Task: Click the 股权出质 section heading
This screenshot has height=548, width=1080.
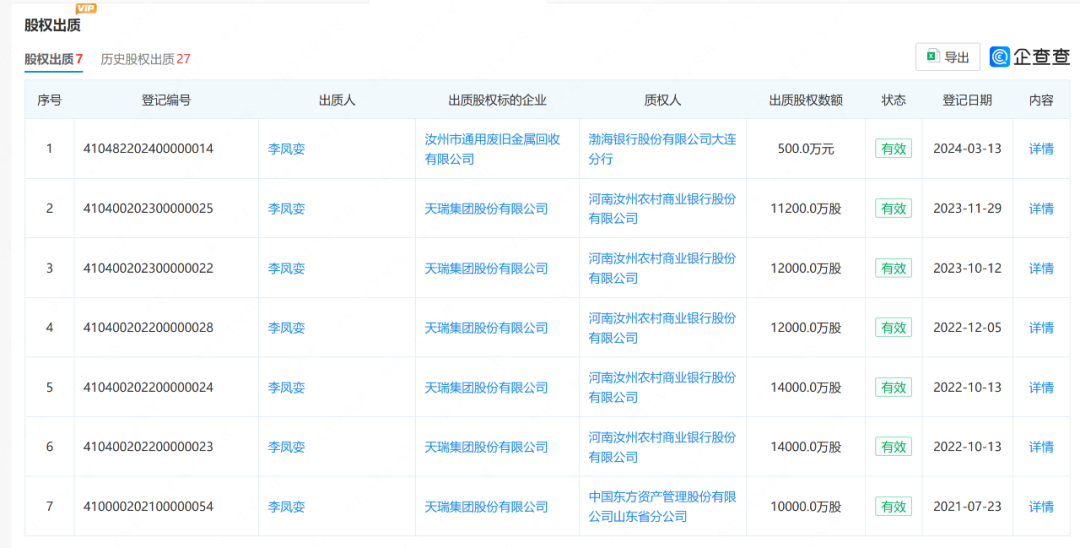Action: (52, 26)
